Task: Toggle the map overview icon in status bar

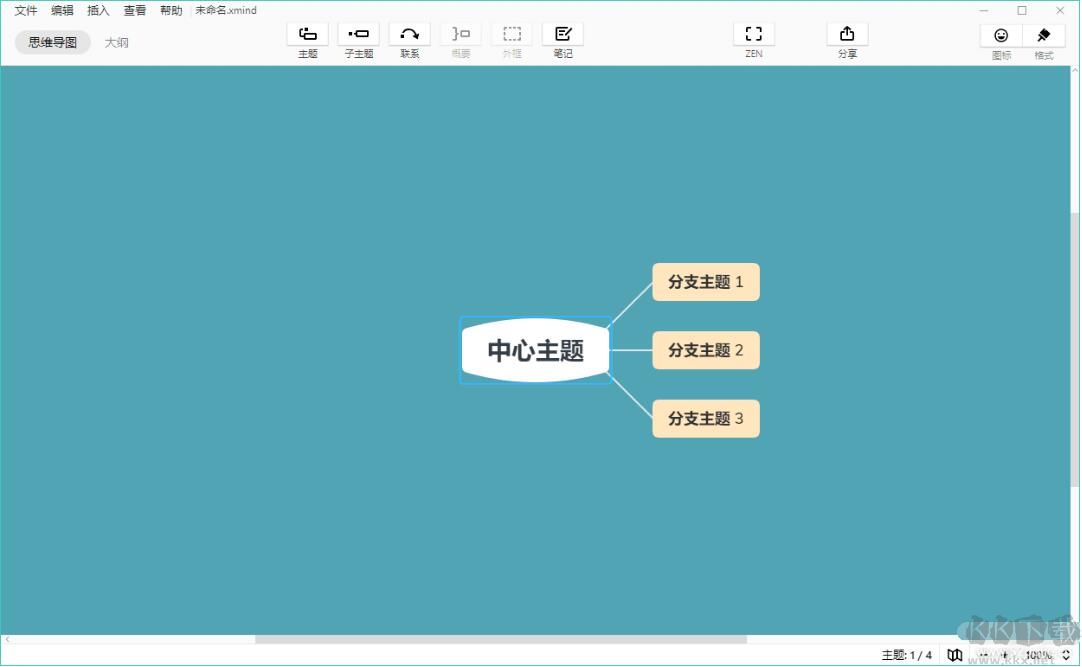Action: [955, 655]
